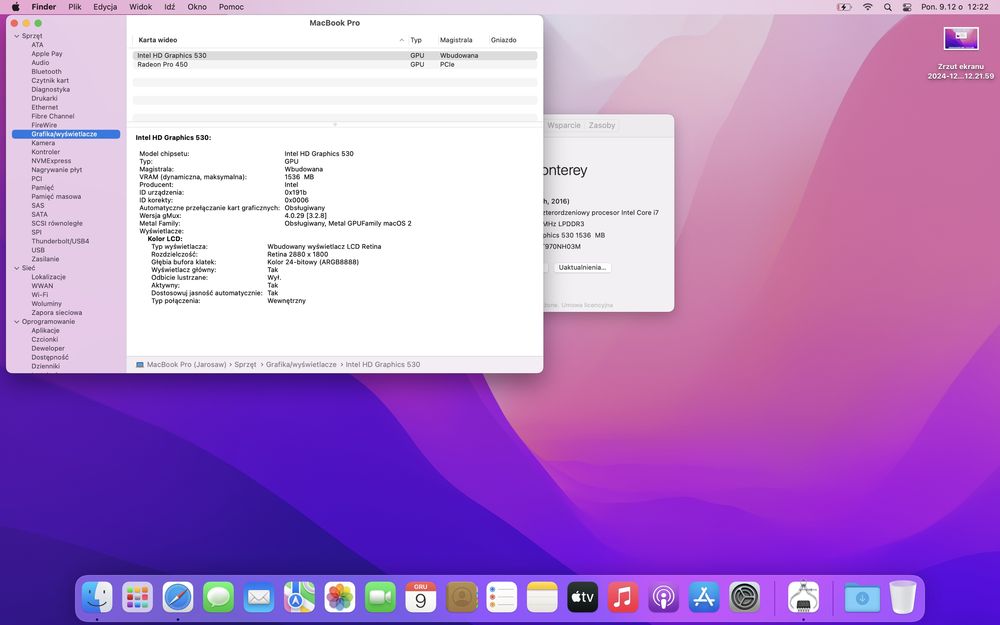This screenshot has height=625, width=1000.
Task: Select Wi-Fi under Sieć in sidebar
Action: point(40,295)
